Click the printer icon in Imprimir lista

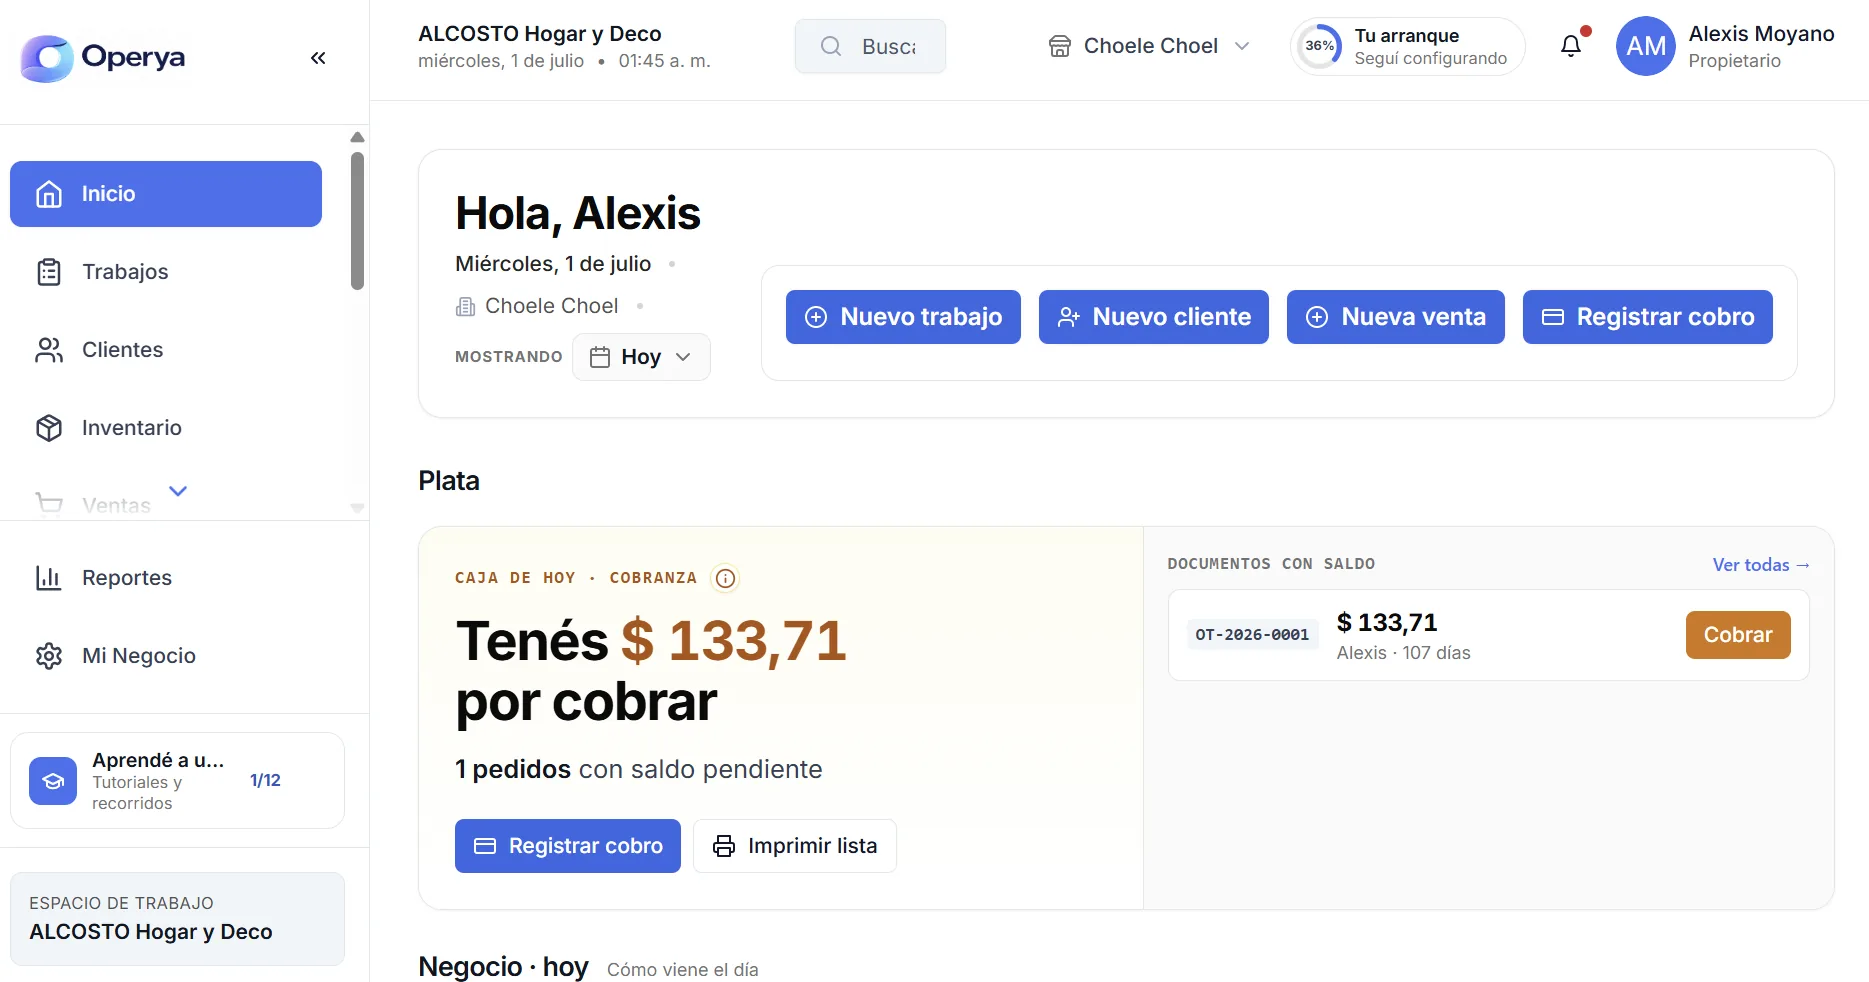coord(724,846)
